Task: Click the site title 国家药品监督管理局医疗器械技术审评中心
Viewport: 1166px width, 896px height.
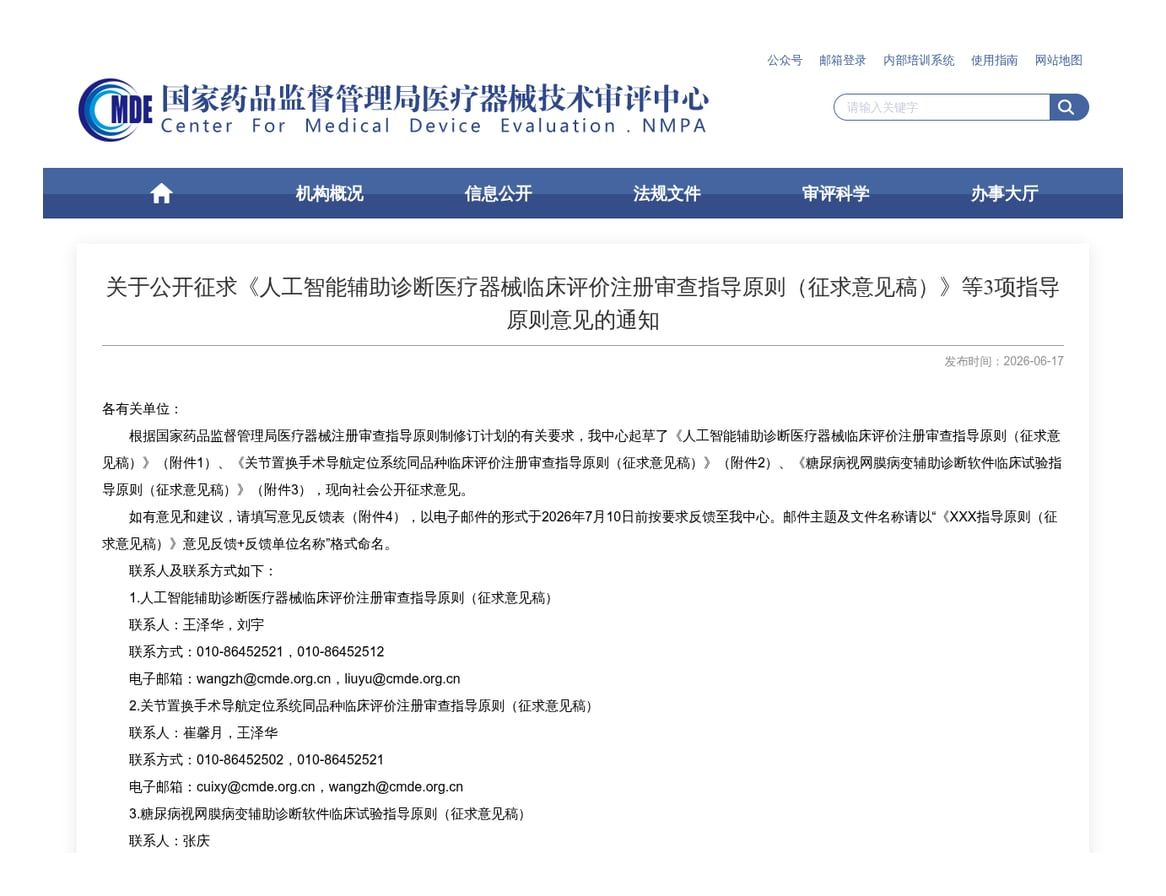Action: [x=434, y=97]
